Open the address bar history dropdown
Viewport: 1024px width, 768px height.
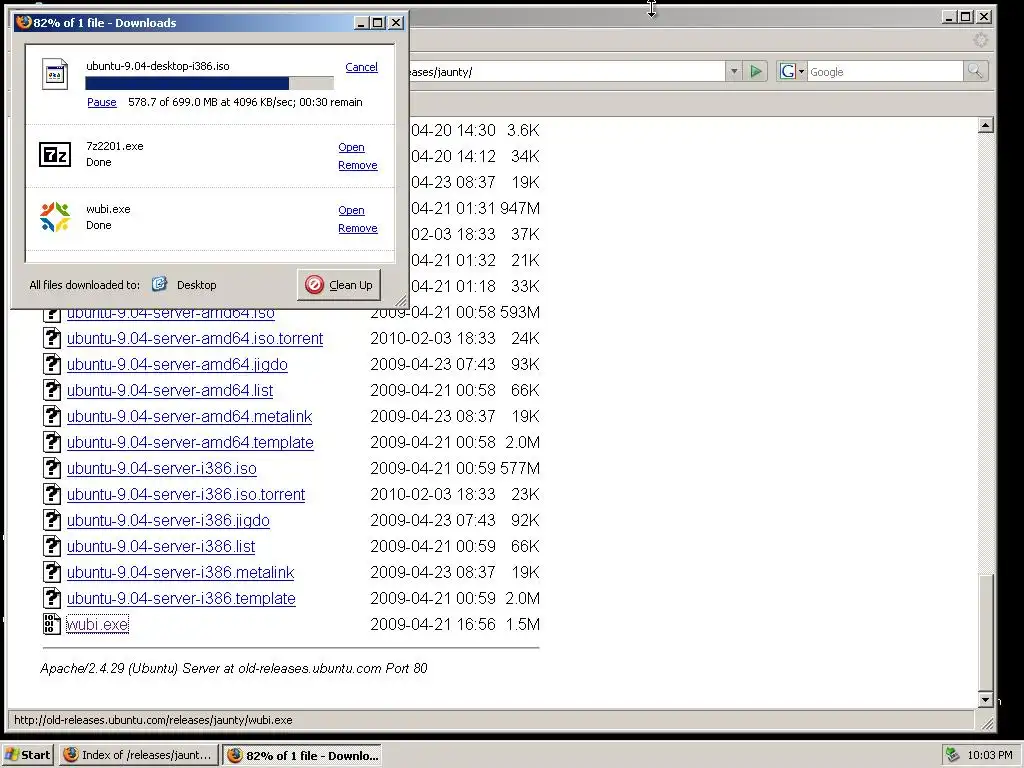pyautogui.click(x=734, y=71)
